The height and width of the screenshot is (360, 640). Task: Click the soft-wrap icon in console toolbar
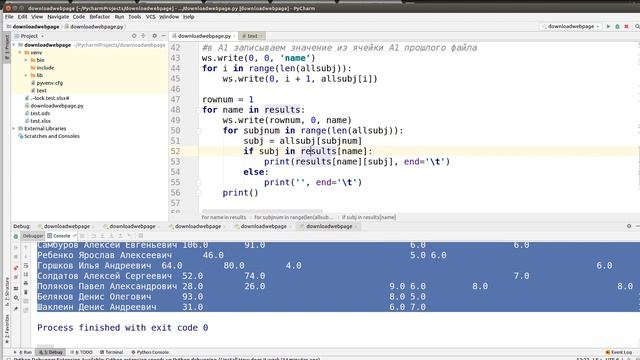point(26,265)
